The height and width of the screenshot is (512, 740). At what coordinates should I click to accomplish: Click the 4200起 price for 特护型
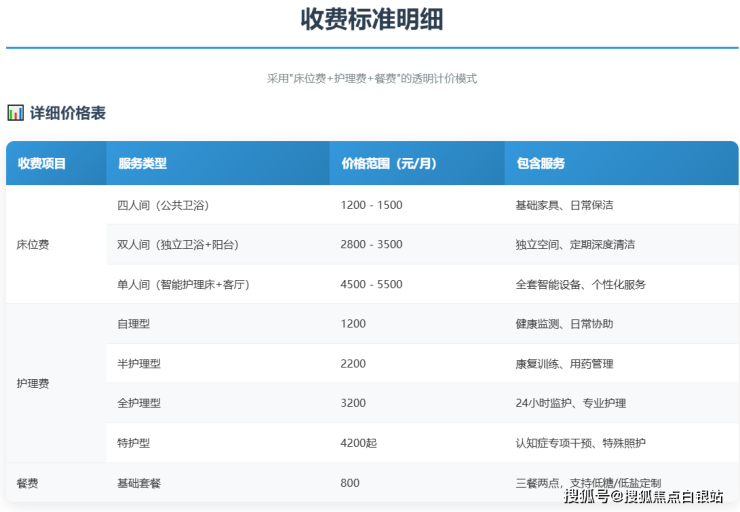point(358,443)
